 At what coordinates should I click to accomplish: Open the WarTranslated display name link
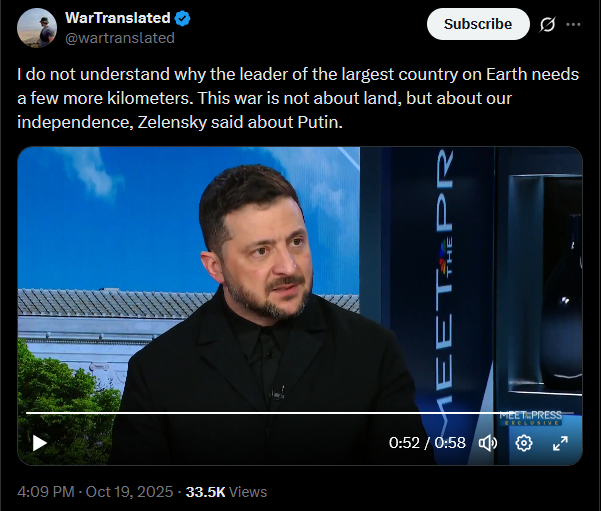click(x=118, y=18)
